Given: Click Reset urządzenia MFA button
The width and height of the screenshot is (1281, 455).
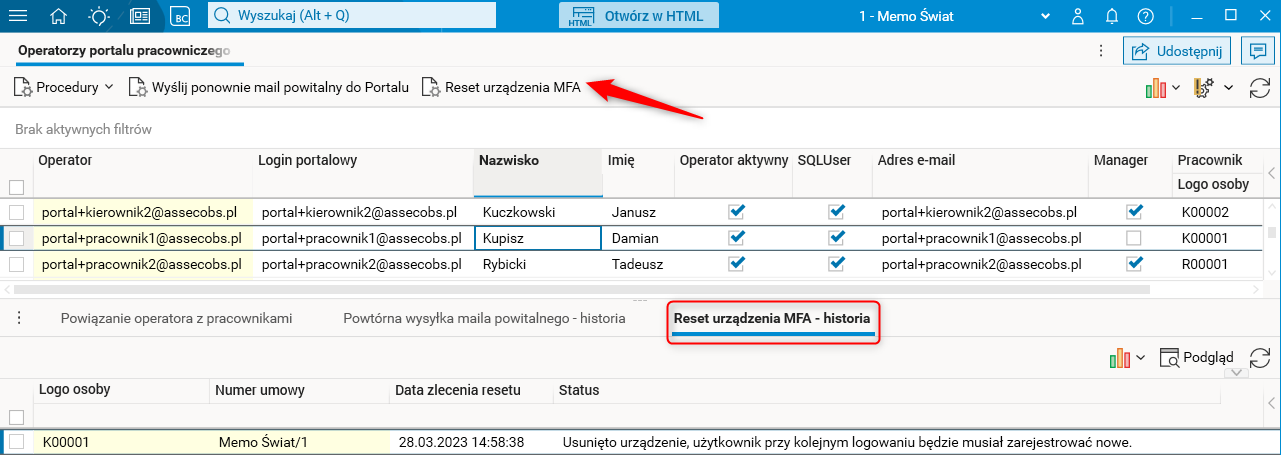Looking at the screenshot, I should 501,87.
